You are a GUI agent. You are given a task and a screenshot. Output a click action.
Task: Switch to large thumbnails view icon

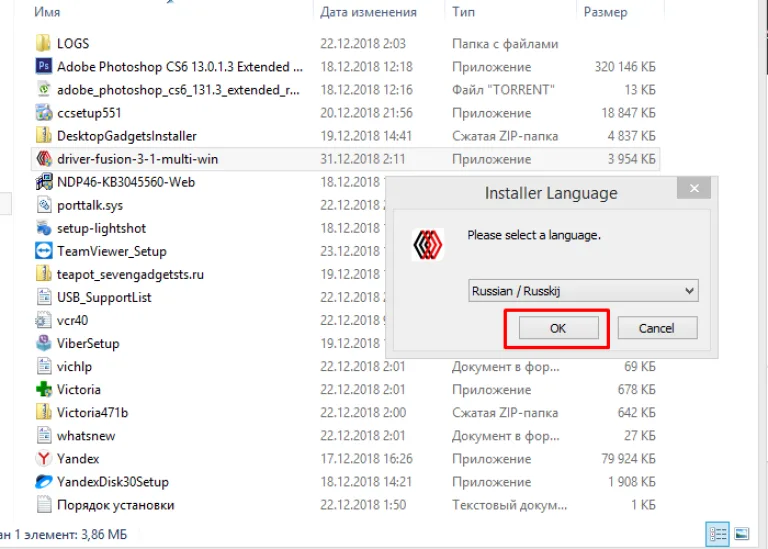(742, 534)
